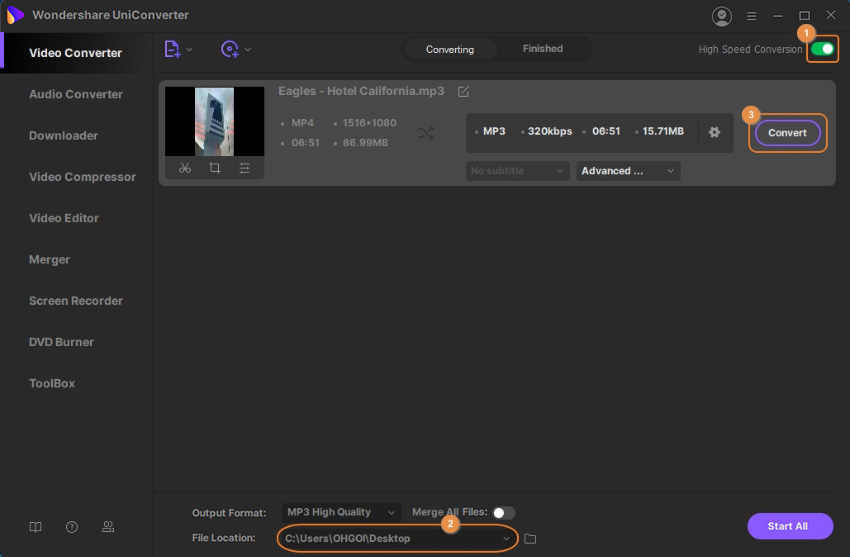Click the Add Files icon
The width and height of the screenshot is (850, 557).
pos(172,49)
